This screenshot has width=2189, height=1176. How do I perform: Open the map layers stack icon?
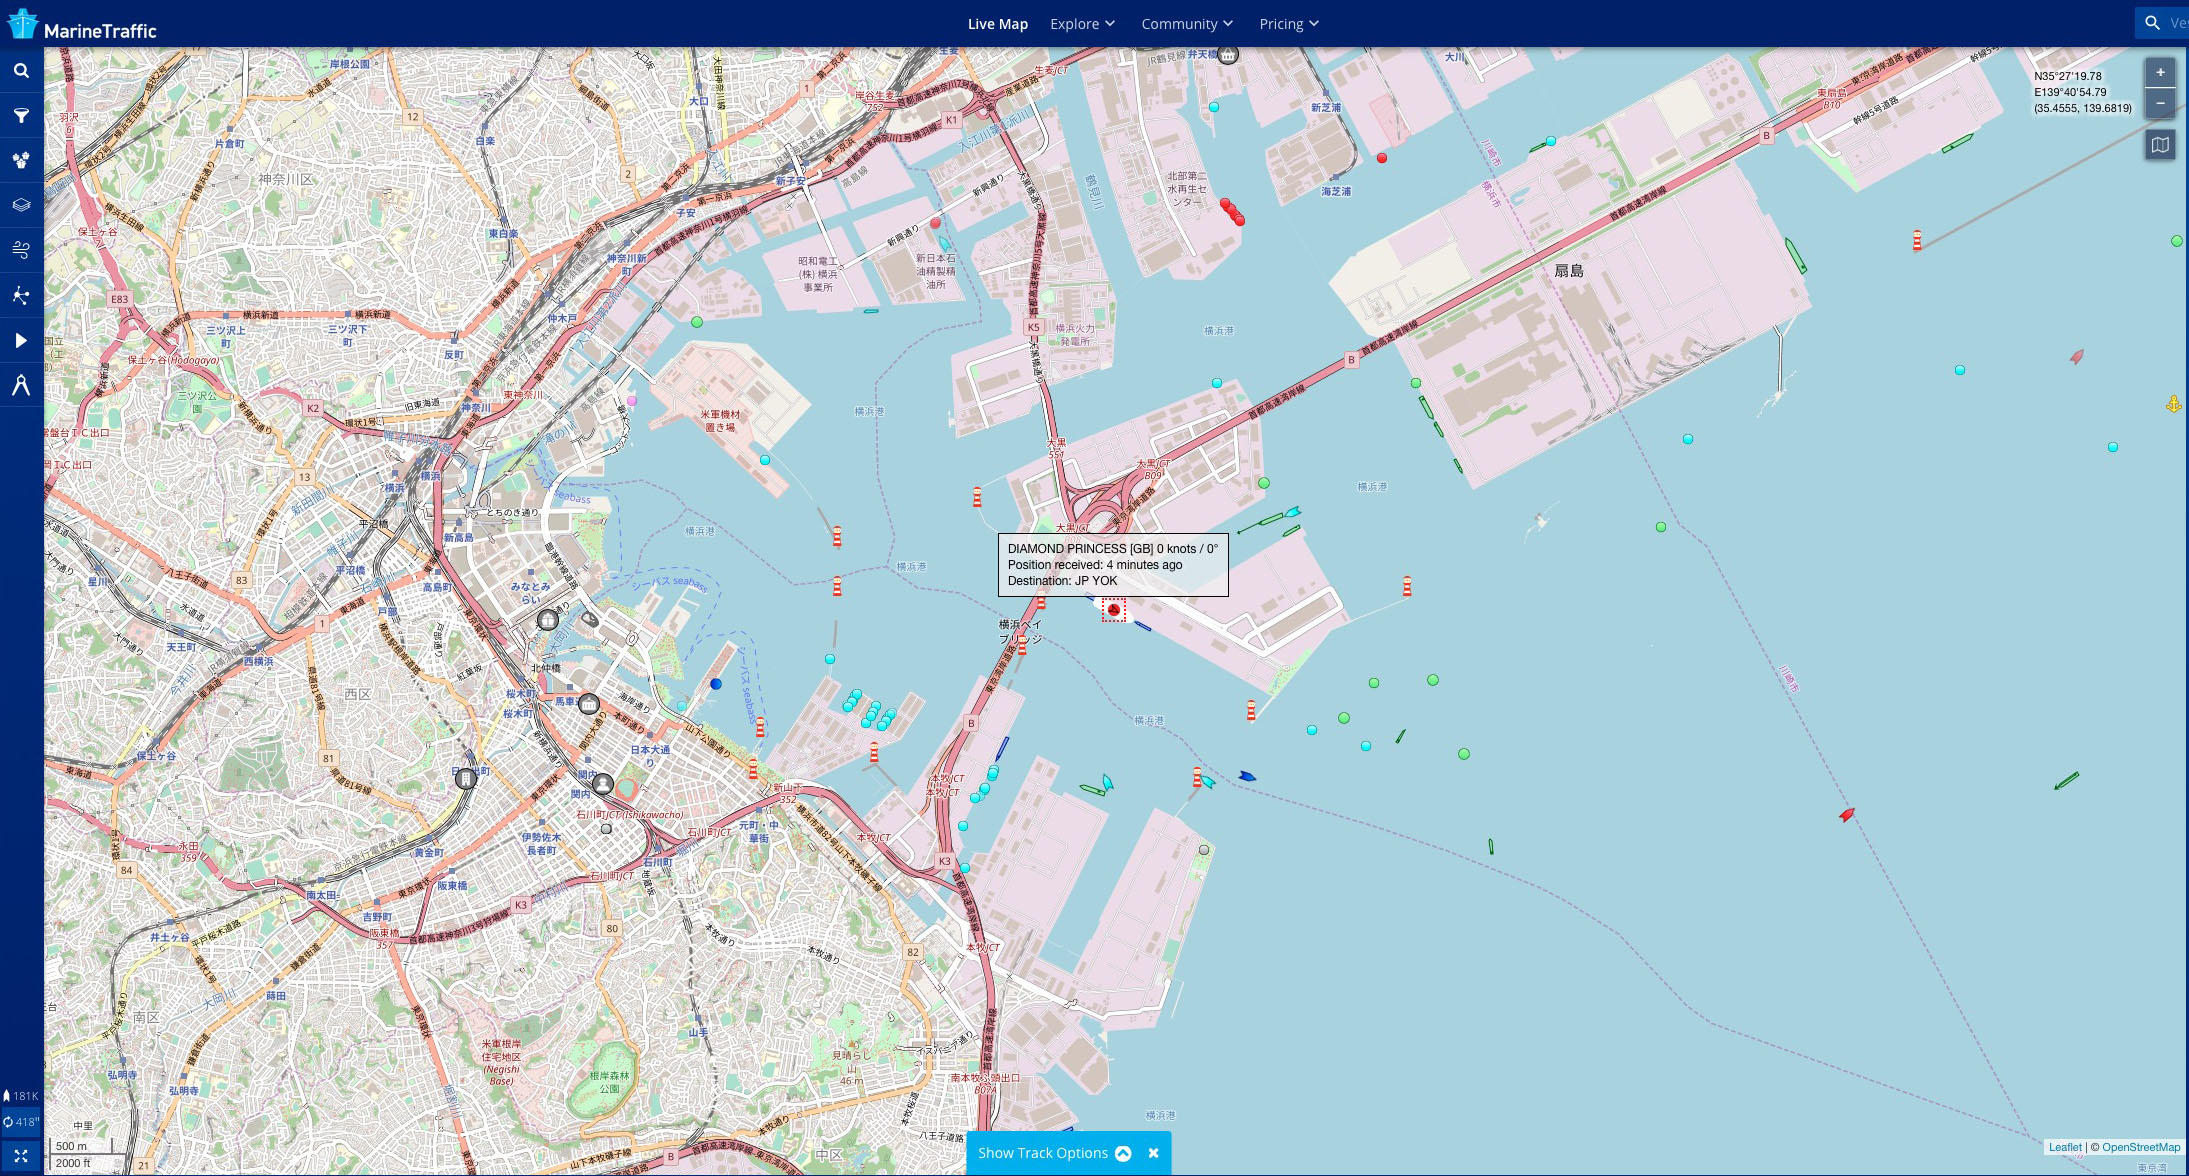point(21,205)
